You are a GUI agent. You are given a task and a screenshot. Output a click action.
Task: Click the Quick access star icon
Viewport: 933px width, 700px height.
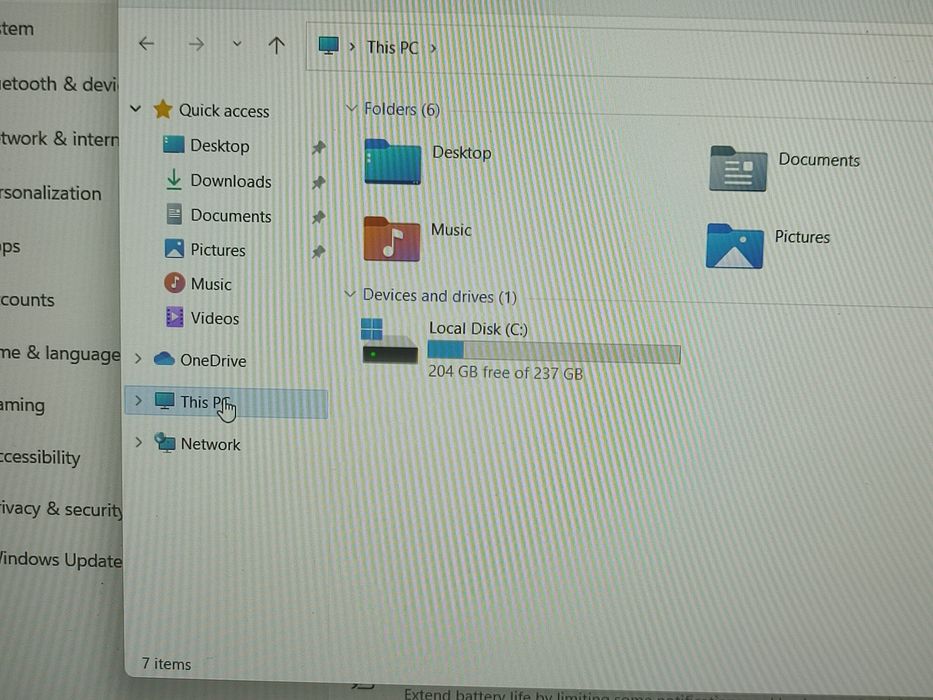coord(163,109)
